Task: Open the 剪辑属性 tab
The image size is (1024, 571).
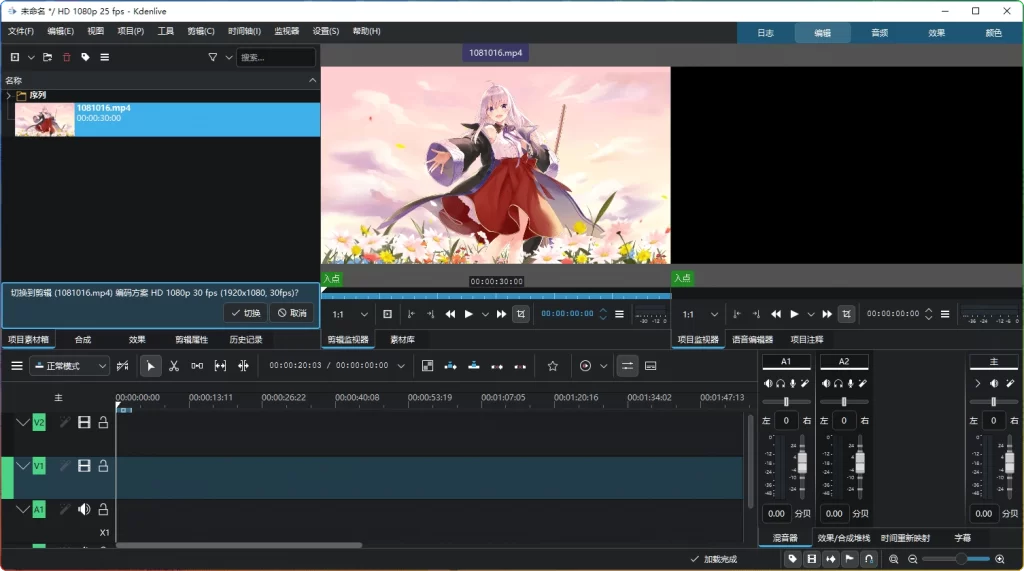Action: 191,340
